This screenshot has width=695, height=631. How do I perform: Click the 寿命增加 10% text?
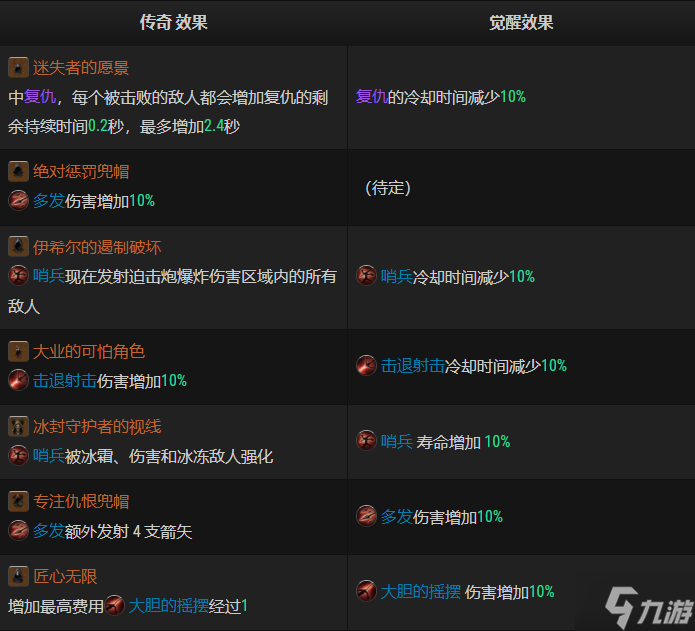click(x=463, y=442)
